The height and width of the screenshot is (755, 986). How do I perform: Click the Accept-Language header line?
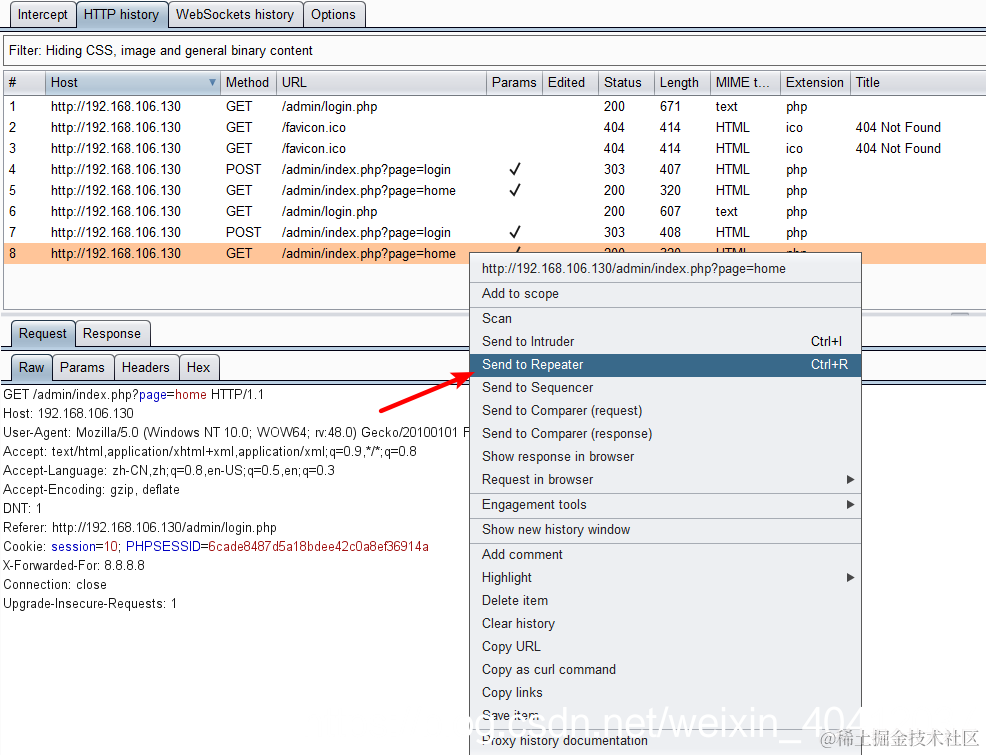(169, 470)
